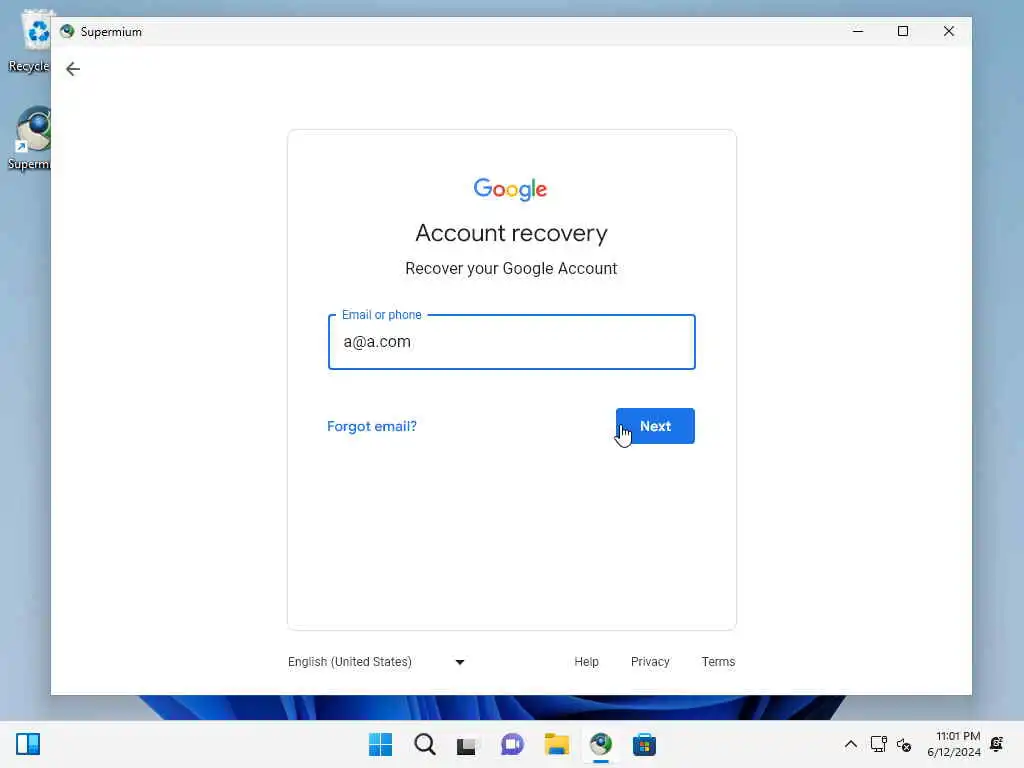Open the clock showing 11:01 PM

click(x=953, y=744)
